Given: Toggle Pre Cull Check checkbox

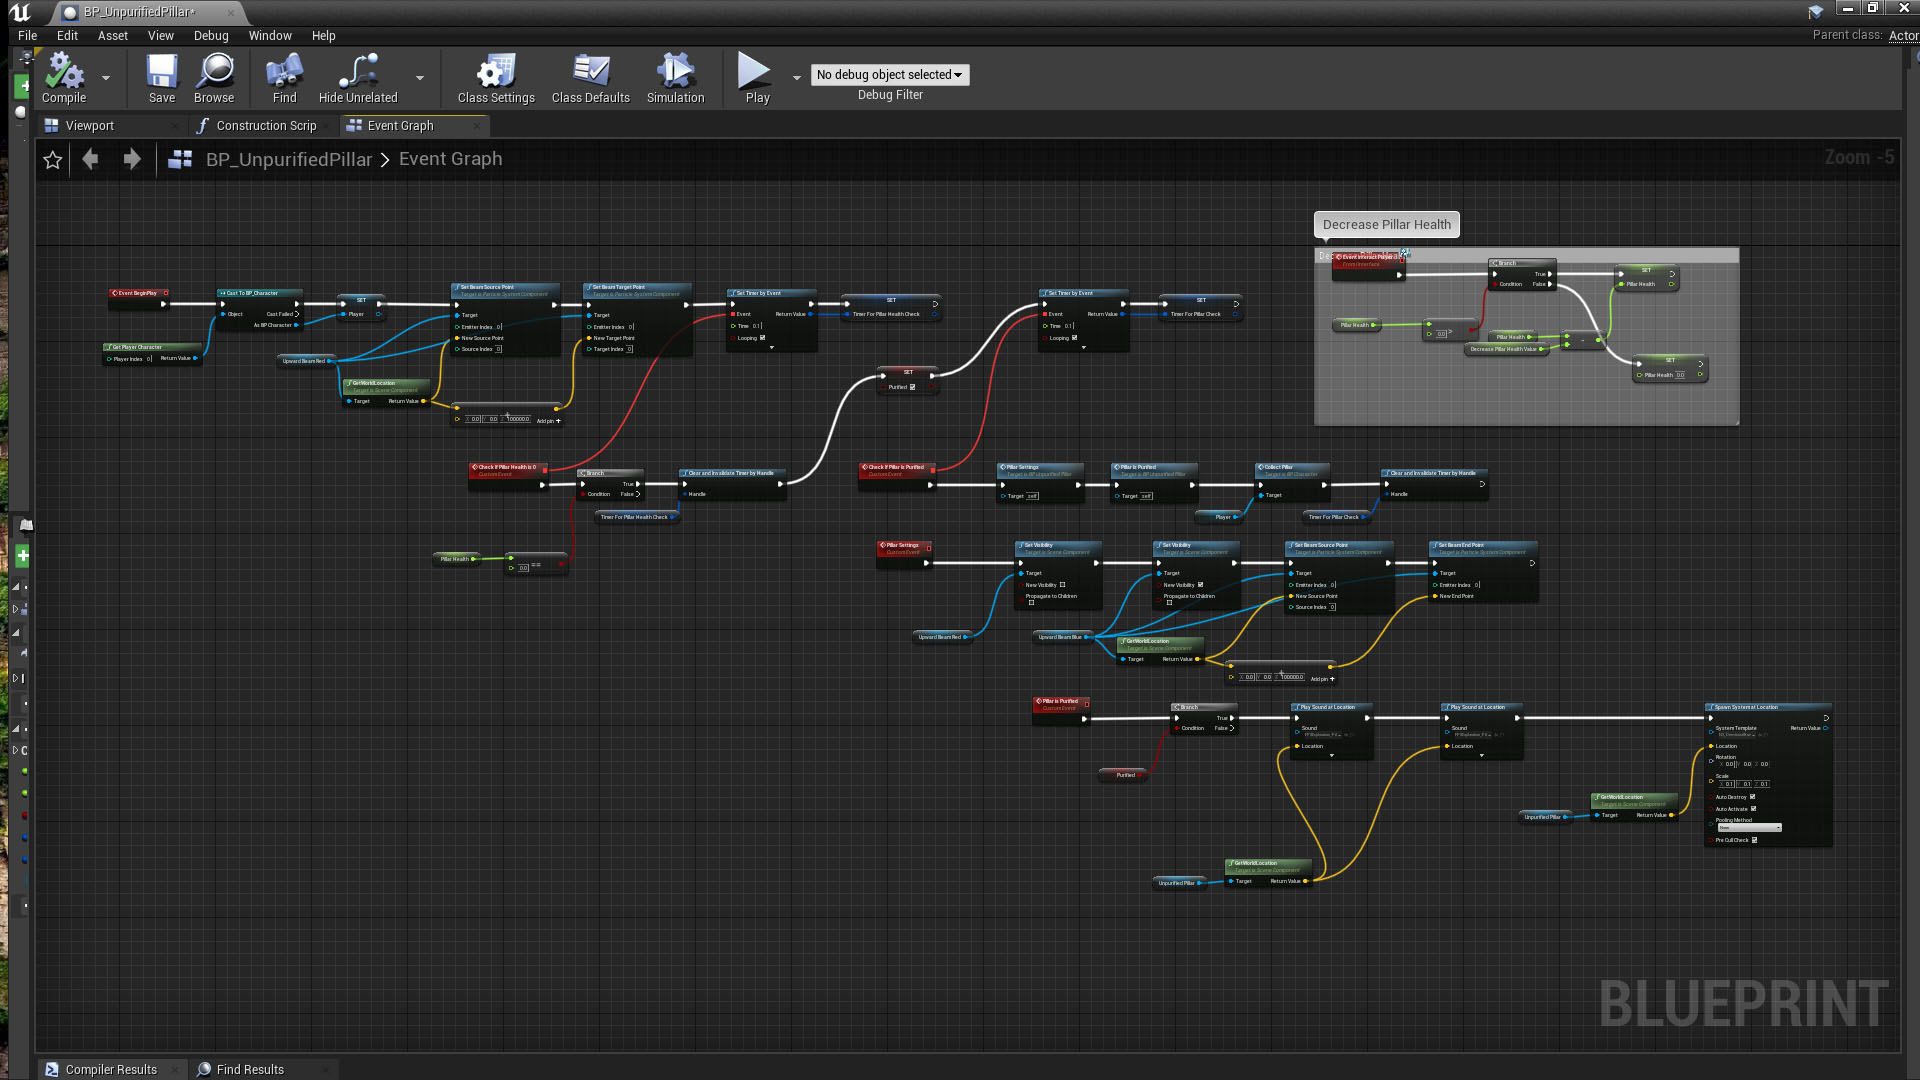Looking at the screenshot, I should click(1755, 840).
